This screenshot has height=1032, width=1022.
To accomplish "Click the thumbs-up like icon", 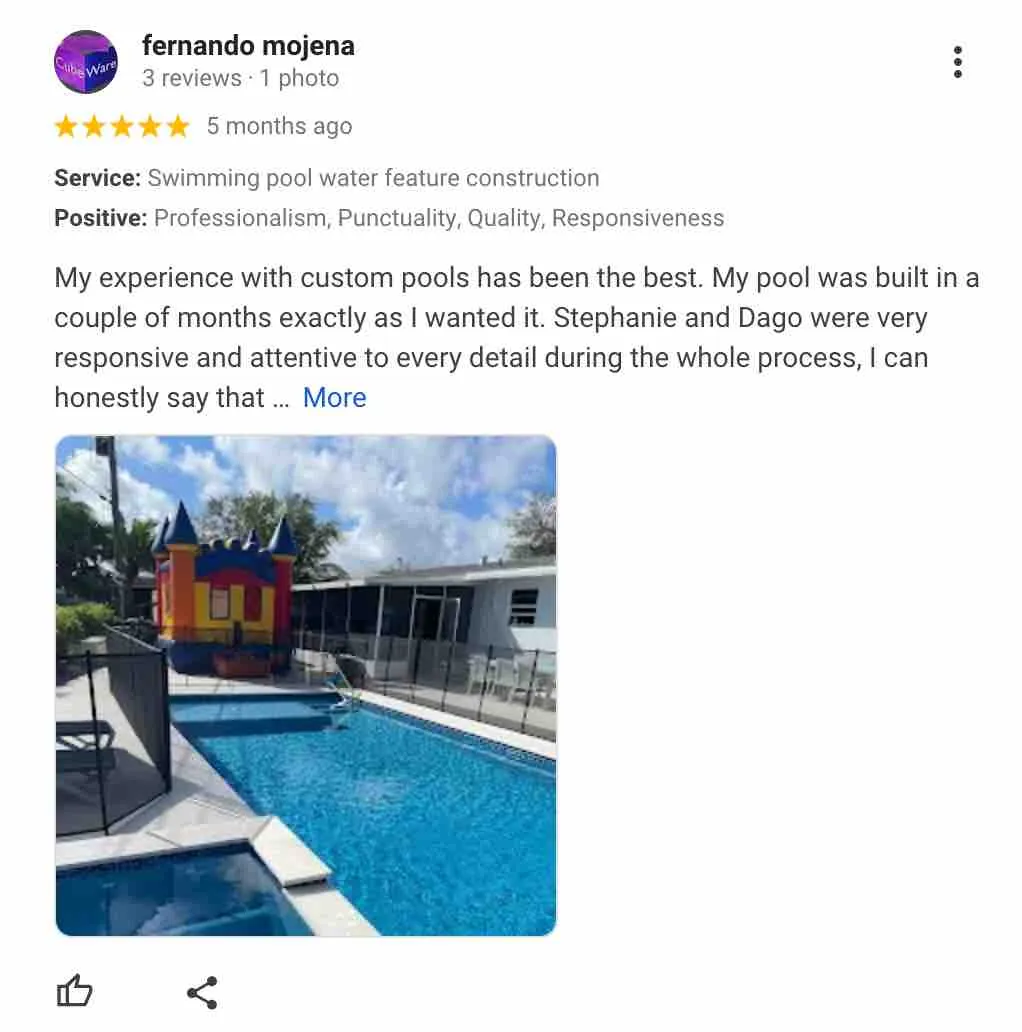I will (74, 991).
